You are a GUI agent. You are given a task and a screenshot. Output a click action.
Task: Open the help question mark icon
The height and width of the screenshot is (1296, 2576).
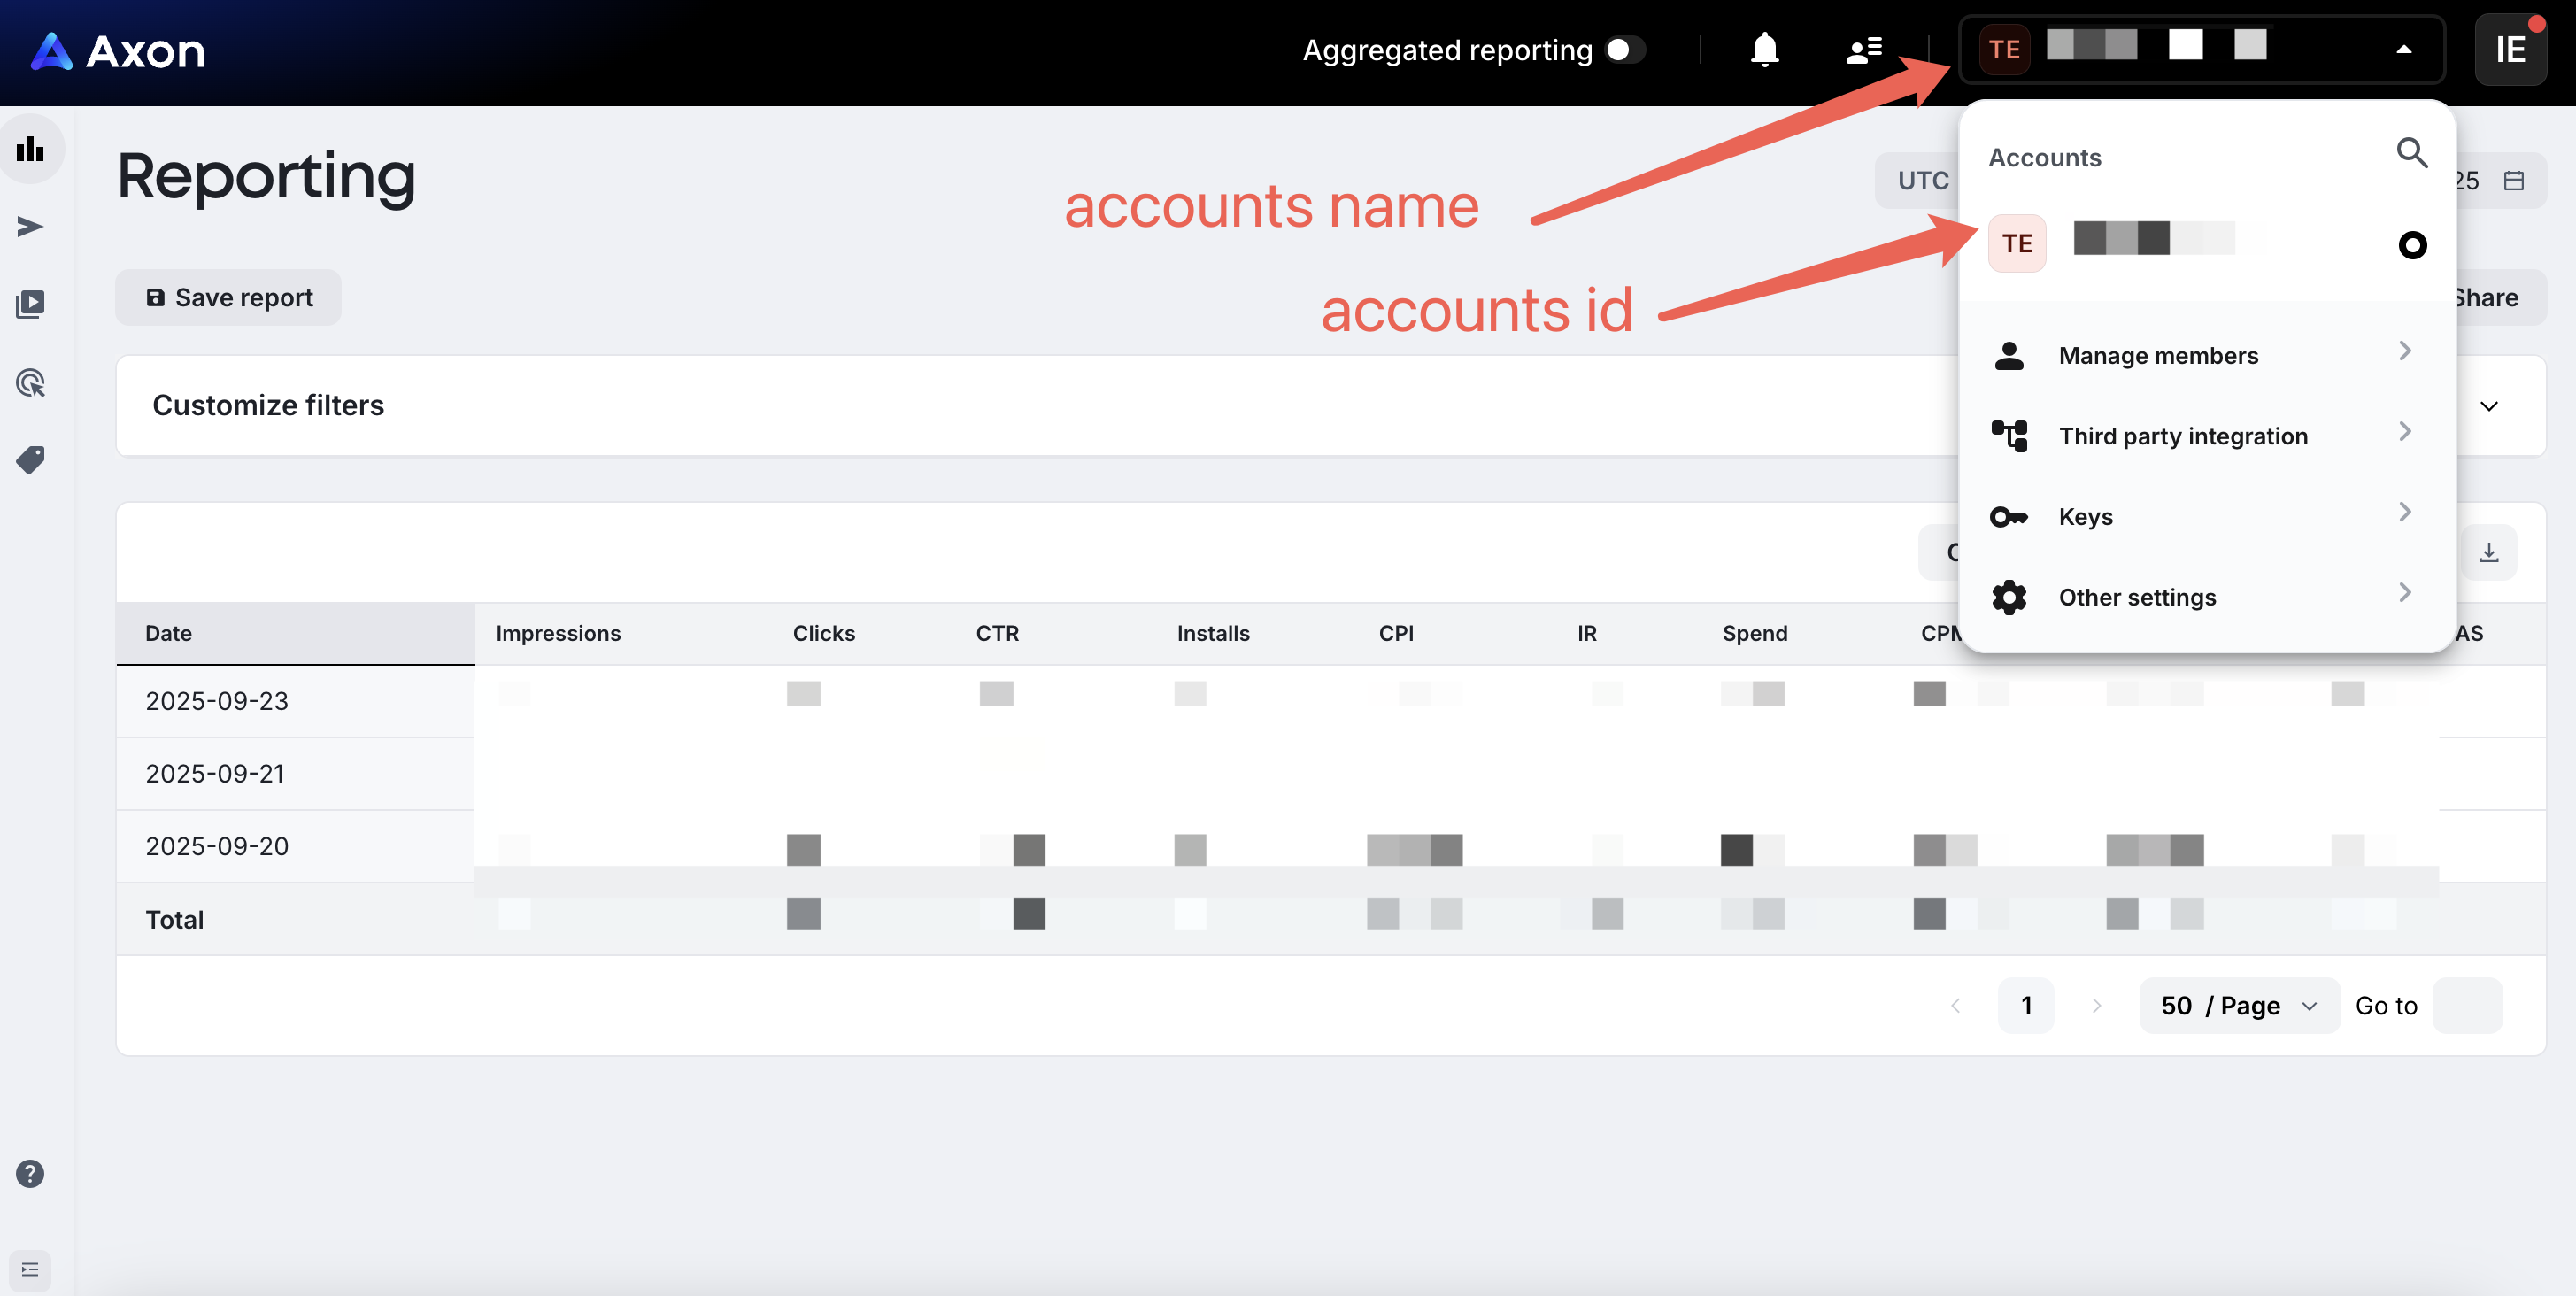[x=31, y=1173]
